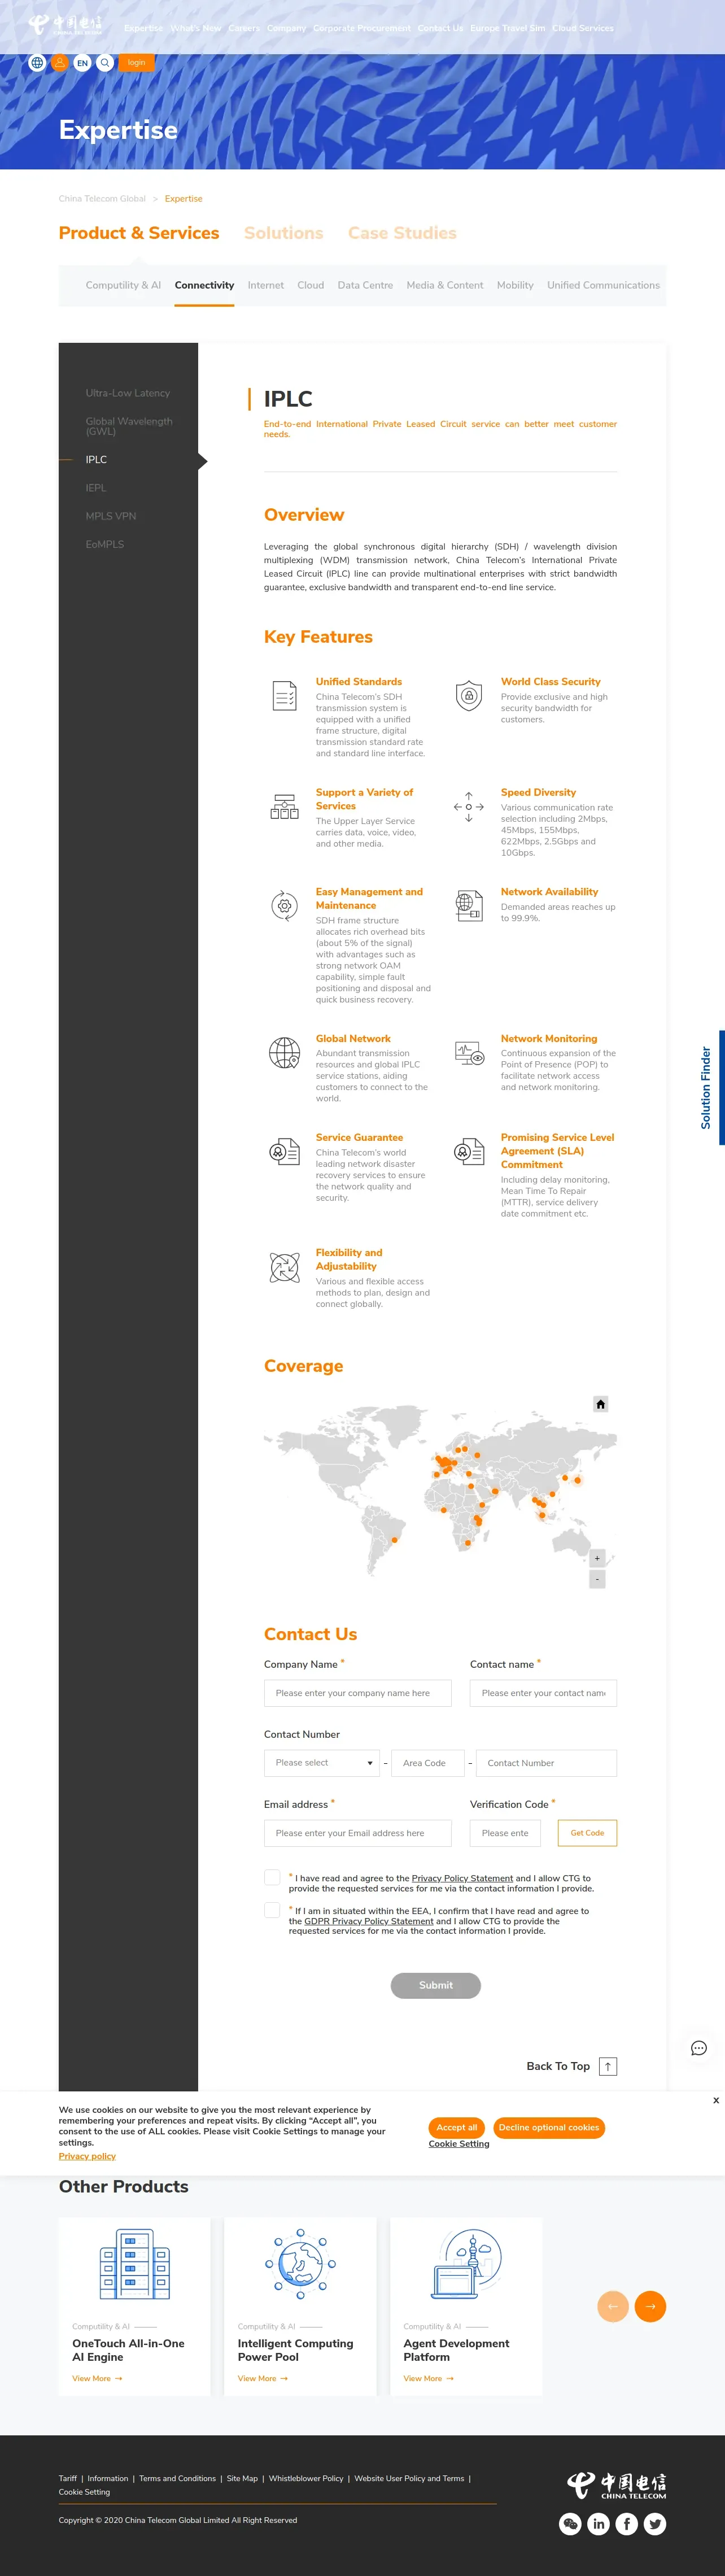725x2576 pixels.
Task: Open the GDPR Privacy Policy Statement link
Action: click(x=369, y=1921)
